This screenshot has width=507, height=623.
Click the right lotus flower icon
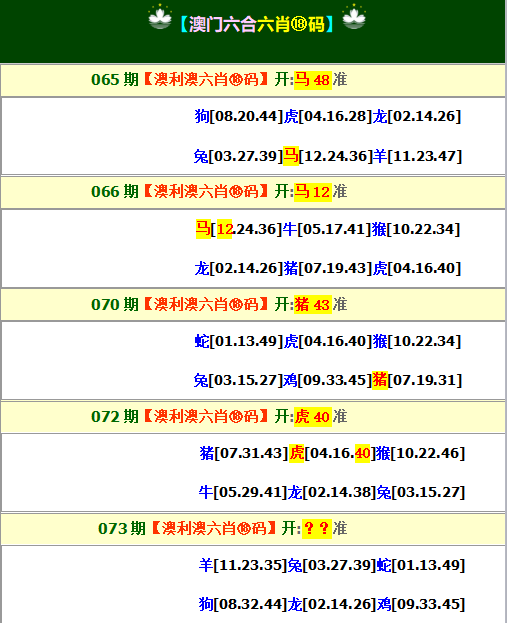354,17
